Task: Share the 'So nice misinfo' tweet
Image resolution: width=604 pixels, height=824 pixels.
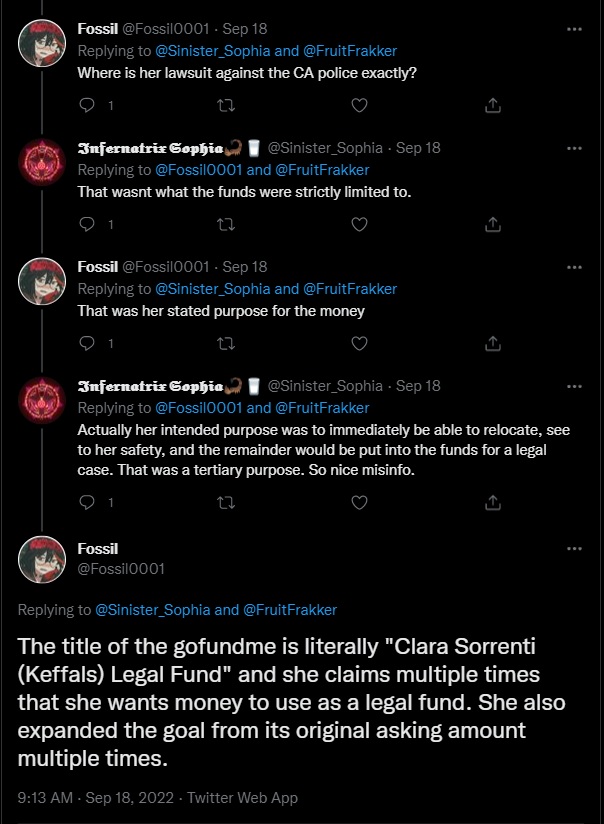Action: pos(492,501)
